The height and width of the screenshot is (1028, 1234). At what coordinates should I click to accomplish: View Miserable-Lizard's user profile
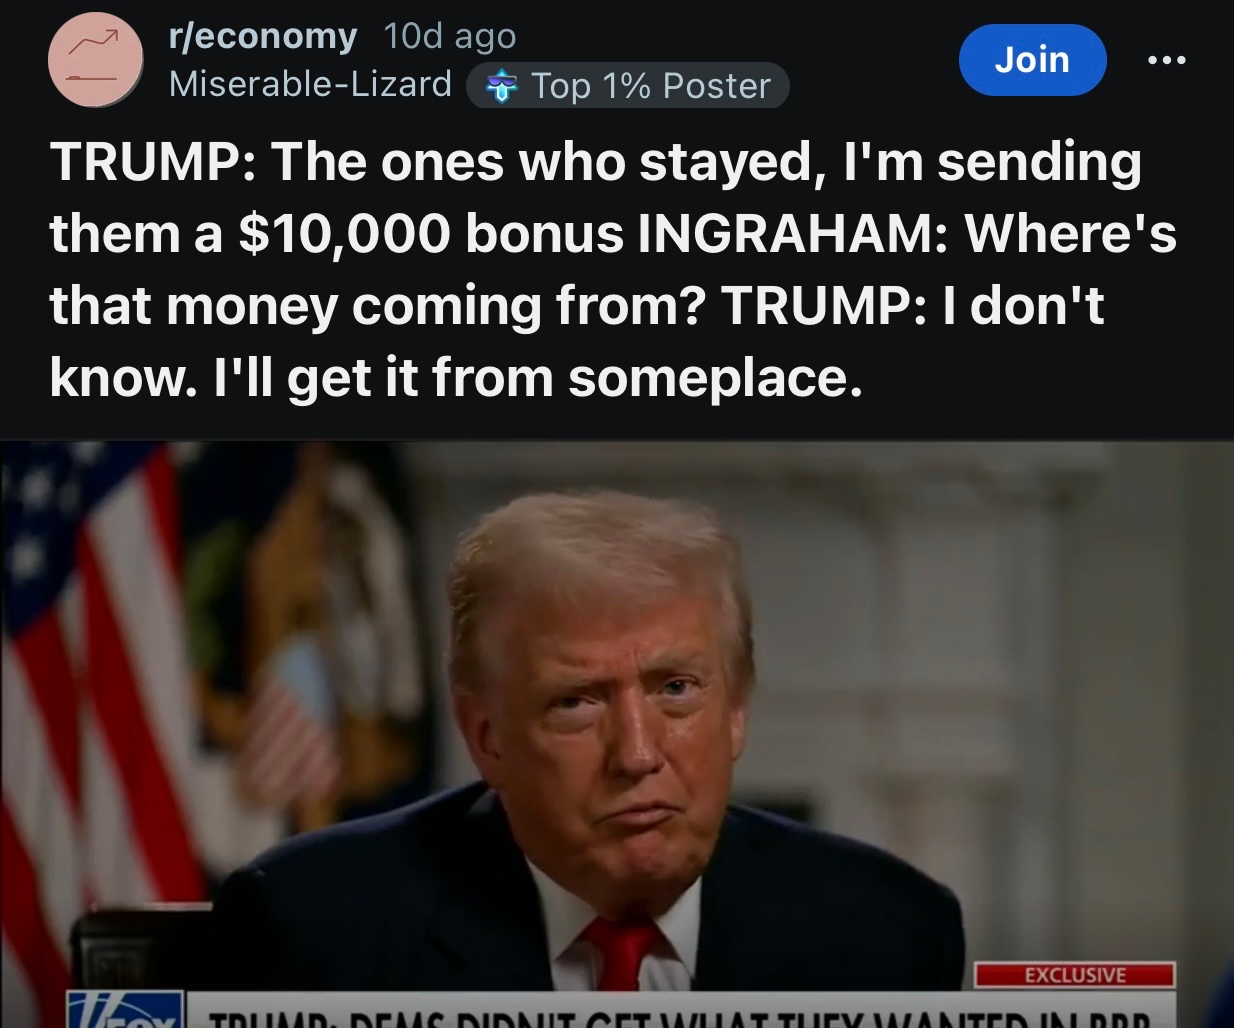(310, 84)
